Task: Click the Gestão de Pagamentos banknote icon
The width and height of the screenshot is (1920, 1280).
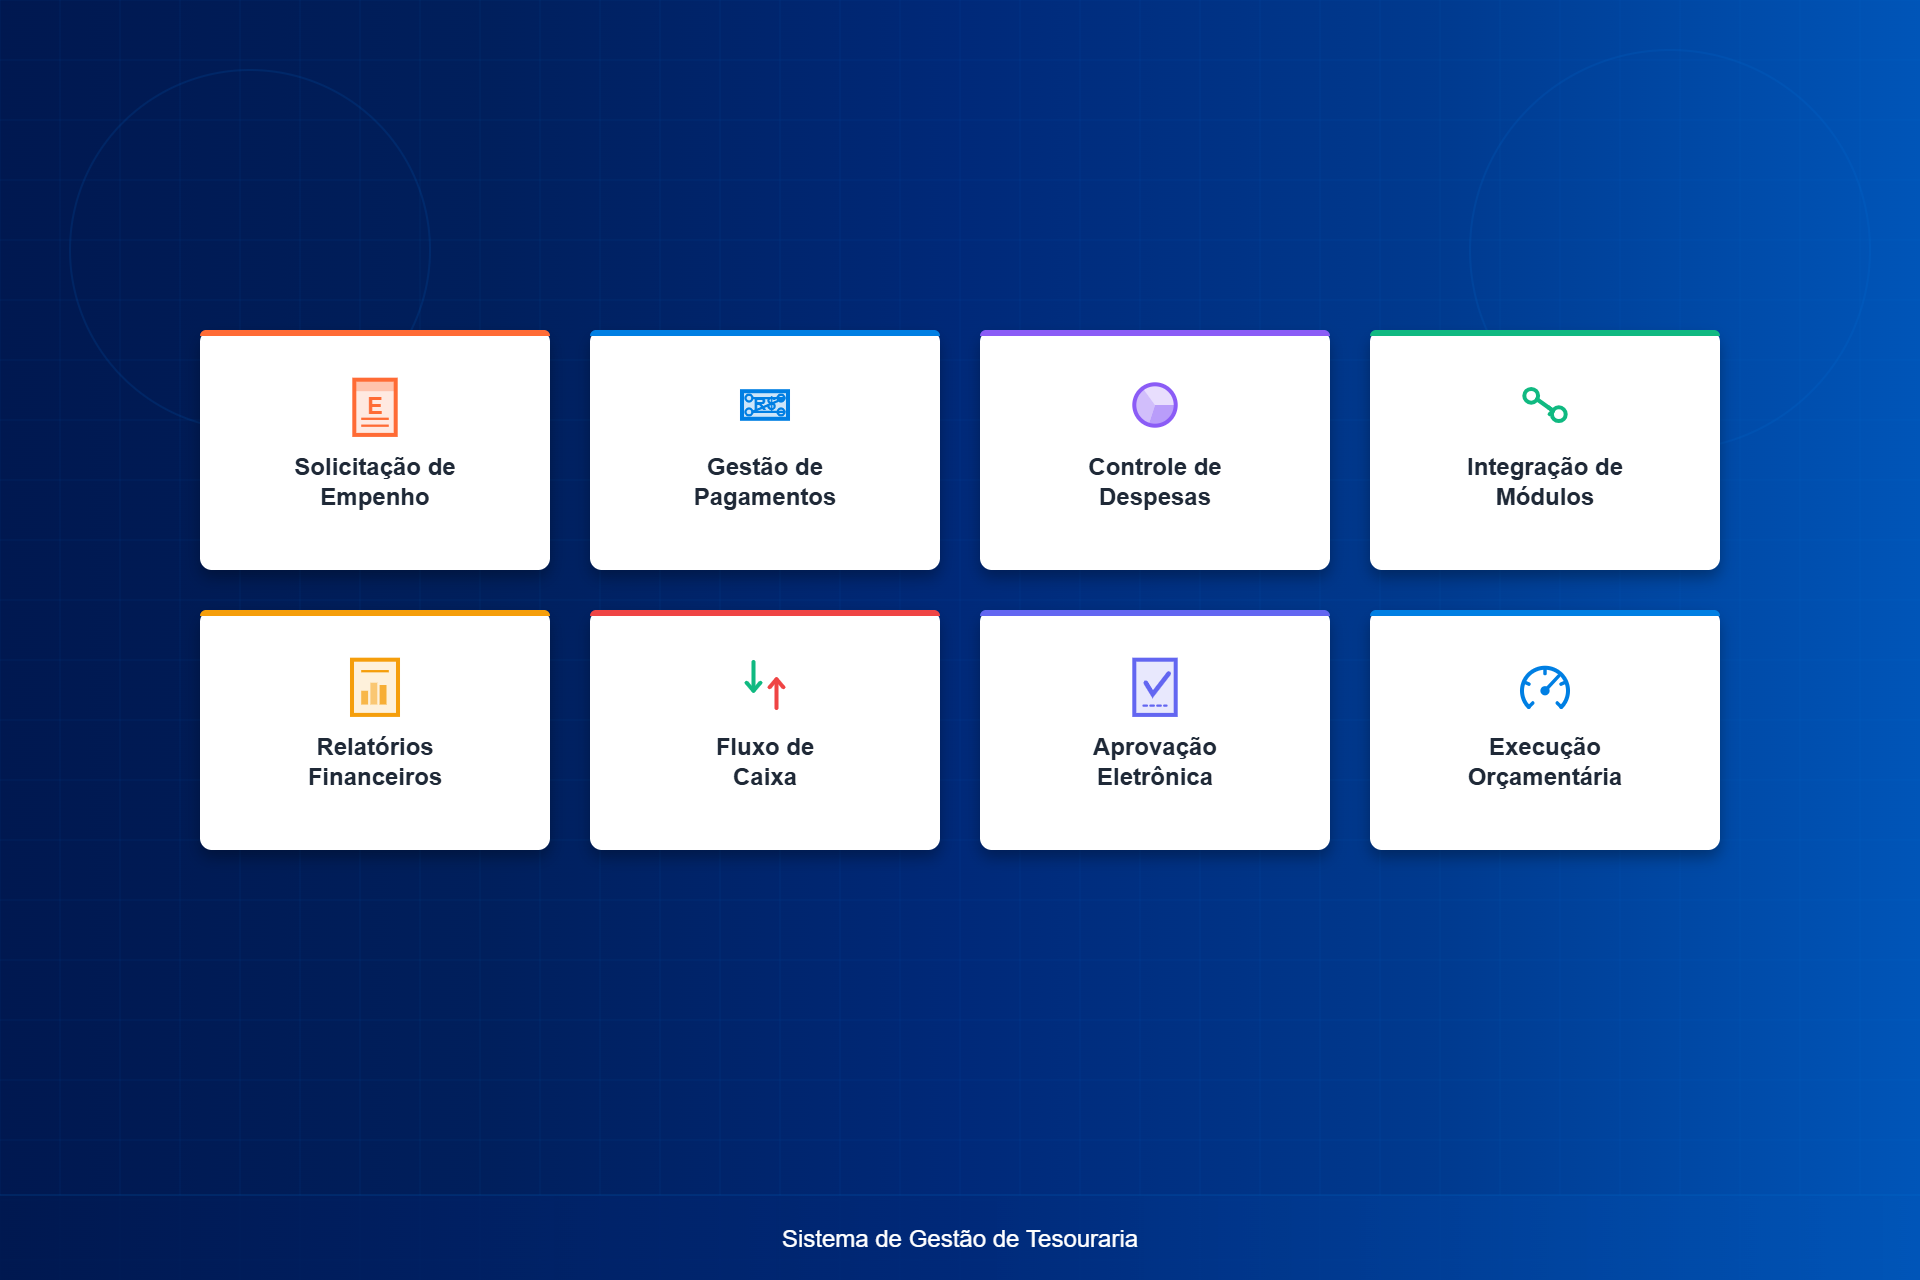Action: 765,405
